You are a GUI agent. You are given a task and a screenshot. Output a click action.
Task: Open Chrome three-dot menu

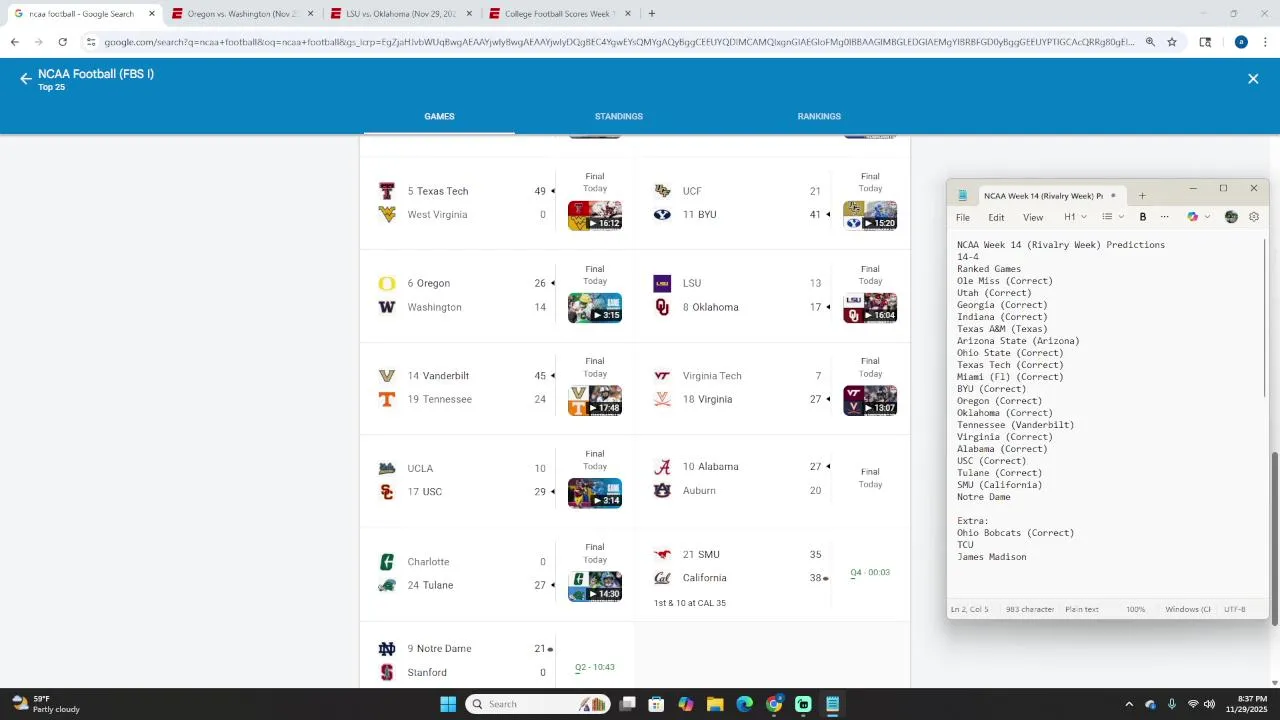[1265, 42]
